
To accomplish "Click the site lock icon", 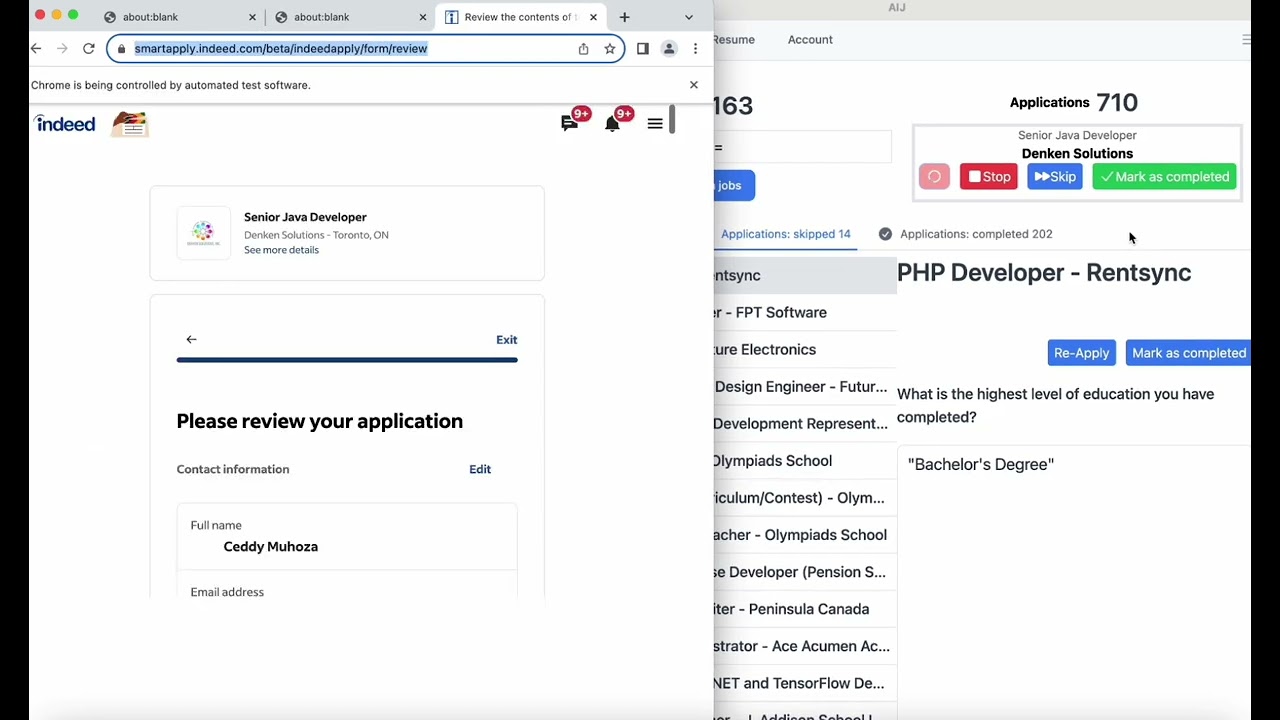I will click(121, 48).
